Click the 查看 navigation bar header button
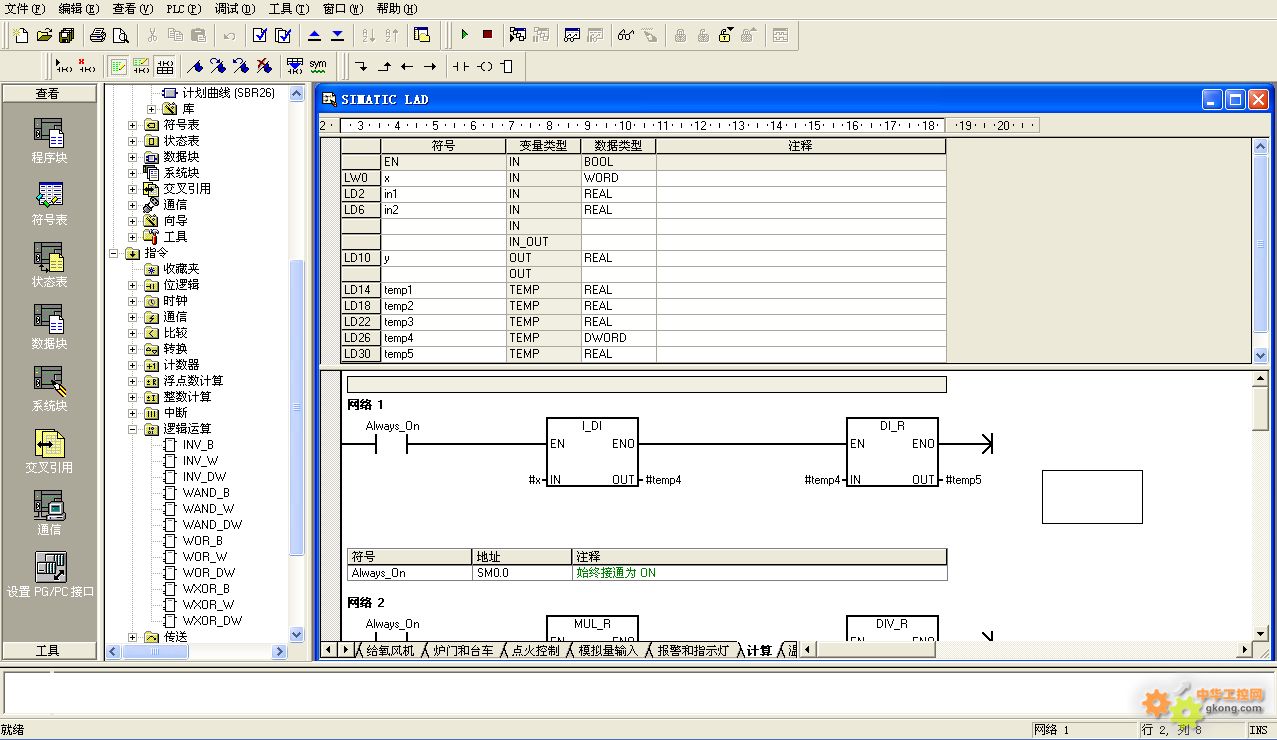Screen dimensions: 1277x740 pos(48,93)
